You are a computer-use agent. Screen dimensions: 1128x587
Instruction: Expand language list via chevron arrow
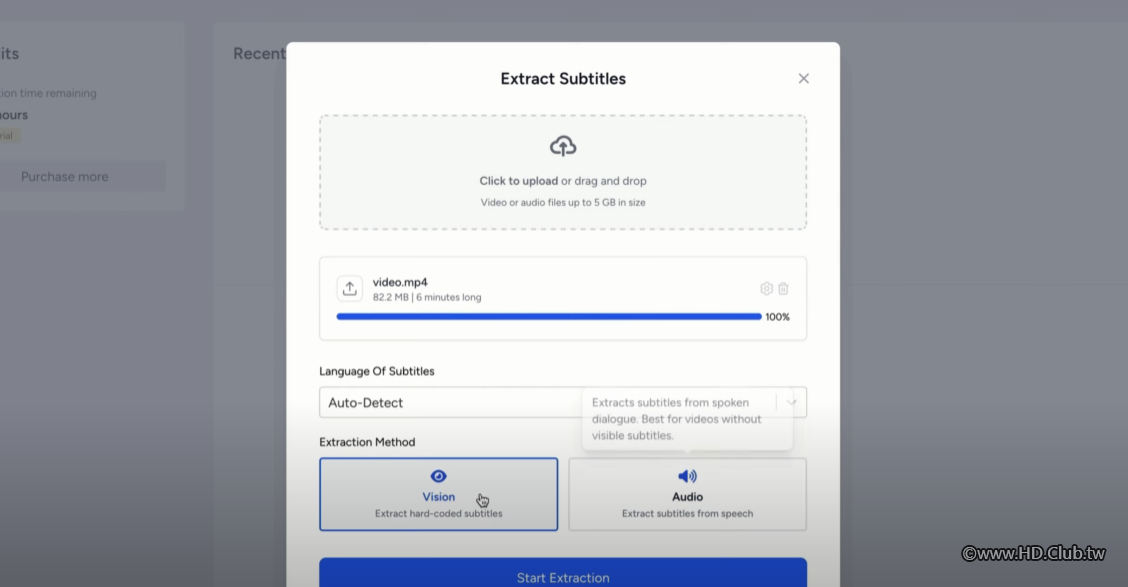792,403
